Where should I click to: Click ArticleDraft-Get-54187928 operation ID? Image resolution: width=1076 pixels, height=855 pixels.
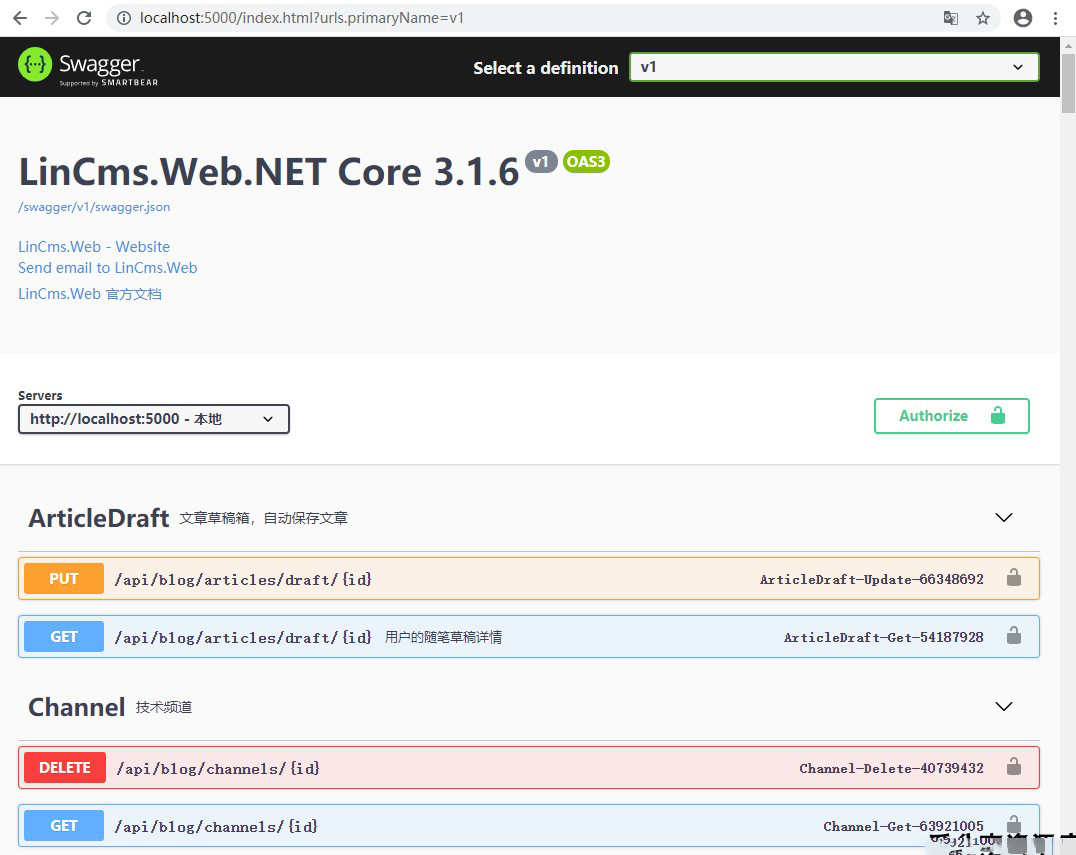884,637
